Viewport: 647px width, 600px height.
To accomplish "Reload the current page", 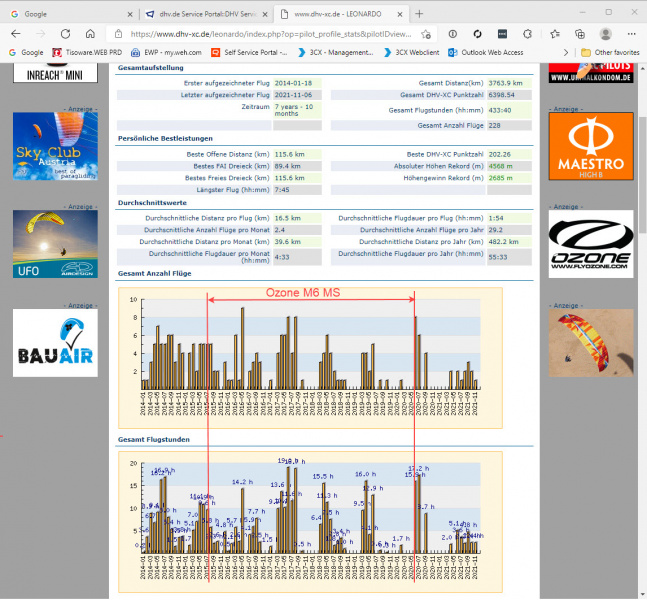I will coord(65,34).
